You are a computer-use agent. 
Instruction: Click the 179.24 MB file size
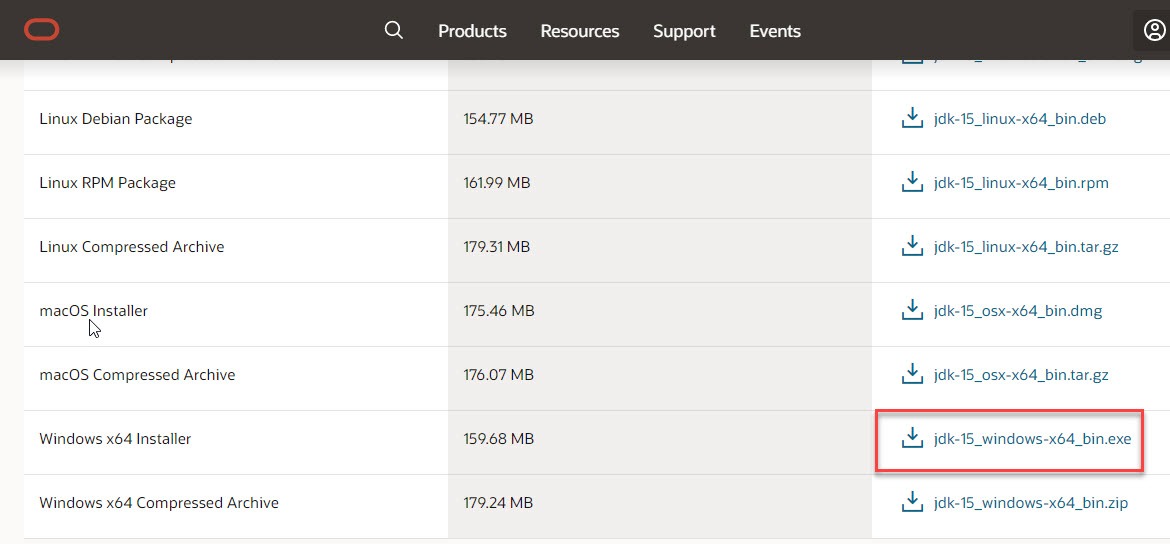click(498, 503)
